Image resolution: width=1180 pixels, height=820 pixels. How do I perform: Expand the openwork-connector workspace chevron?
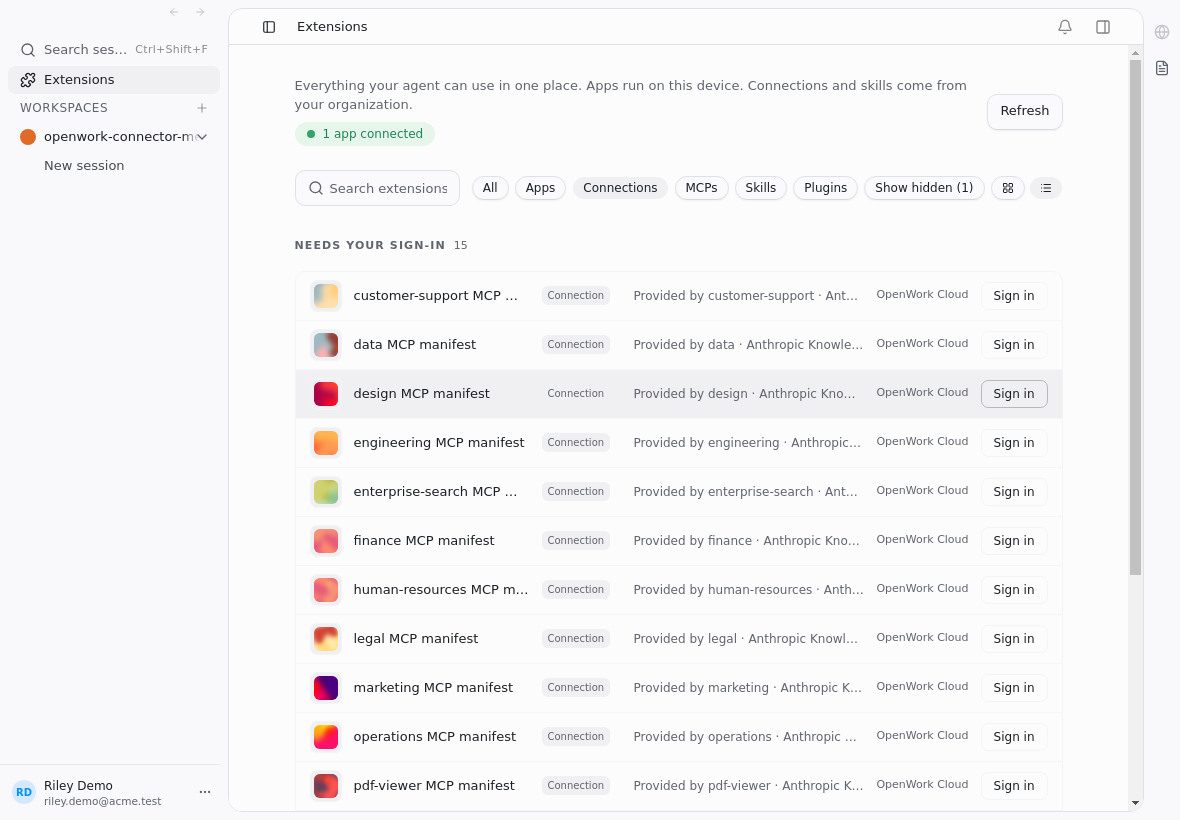tap(202, 137)
